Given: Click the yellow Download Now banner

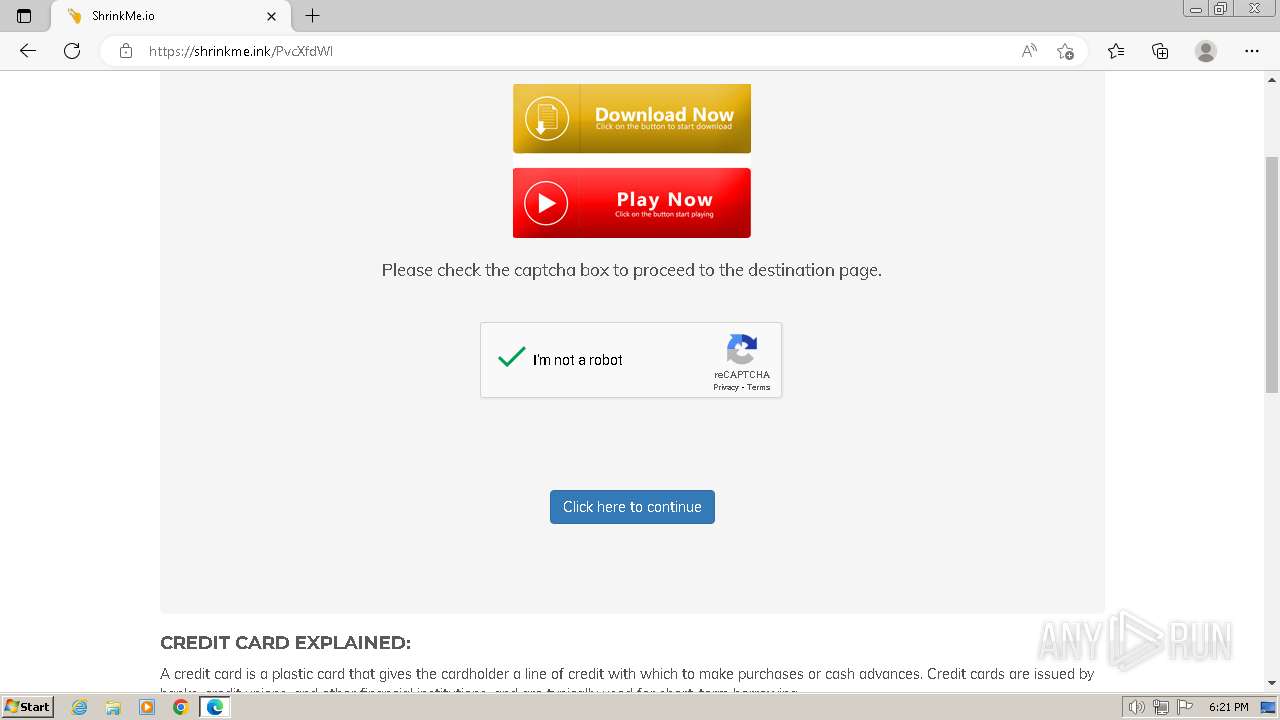Looking at the screenshot, I should (x=632, y=118).
